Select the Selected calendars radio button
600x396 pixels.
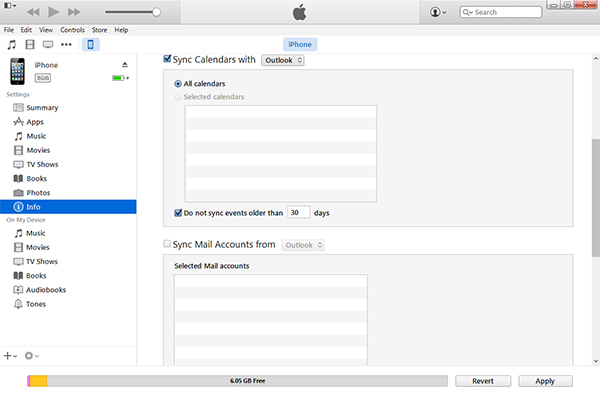tap(178, 97)
